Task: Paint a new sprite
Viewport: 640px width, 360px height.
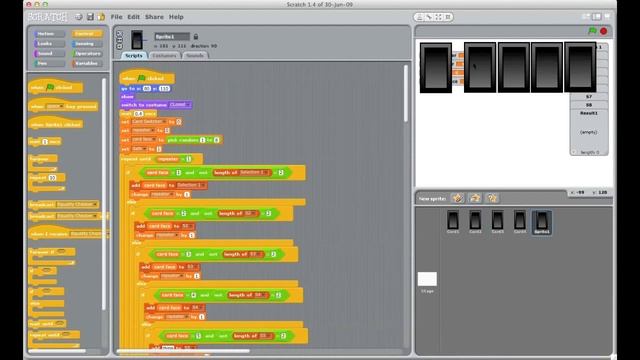Action: click(458, 198)
